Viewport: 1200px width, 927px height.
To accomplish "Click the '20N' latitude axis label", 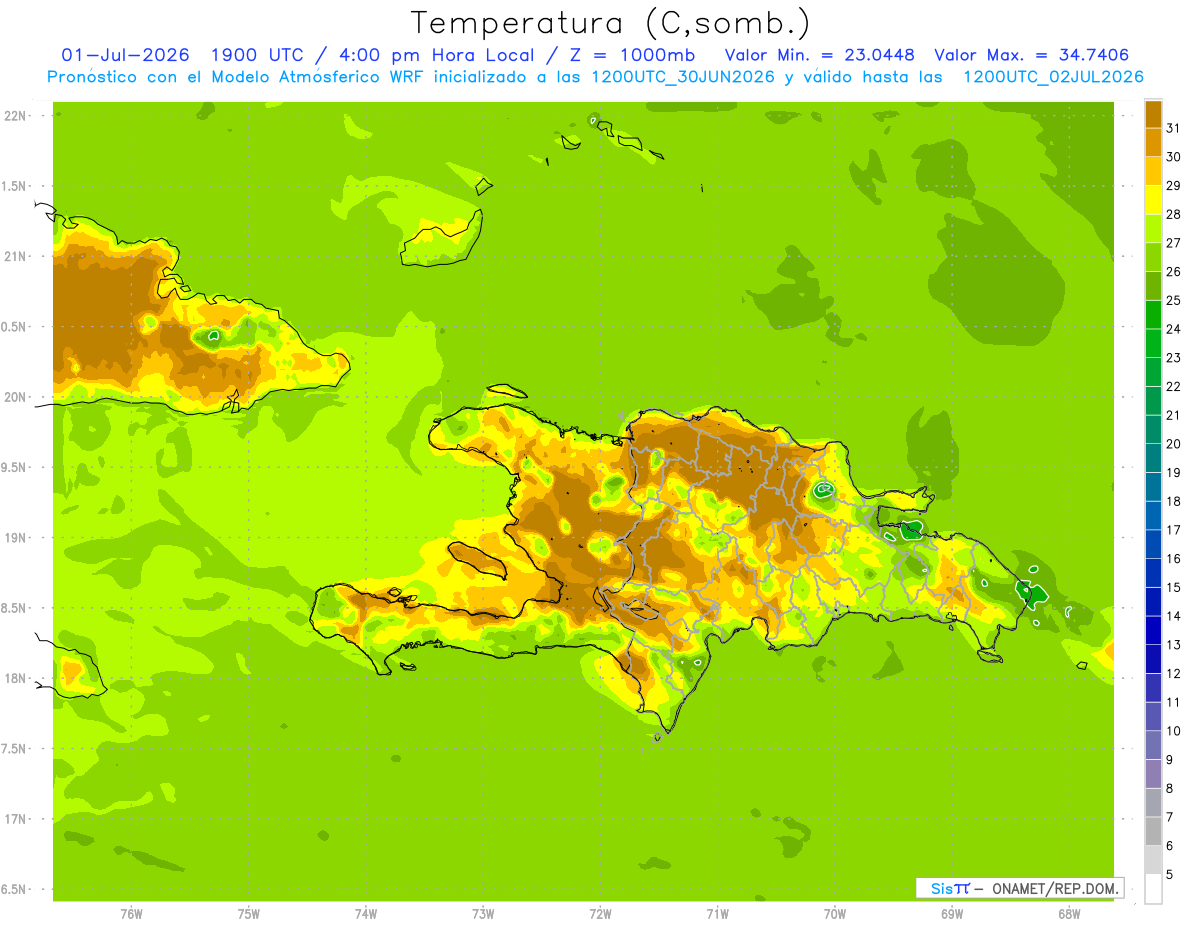I will (16, 397).
